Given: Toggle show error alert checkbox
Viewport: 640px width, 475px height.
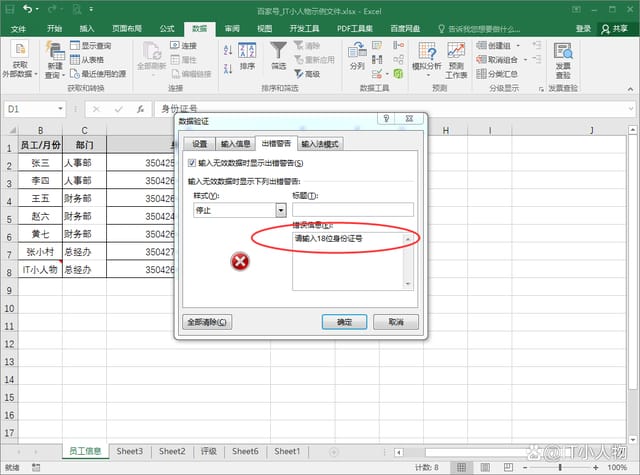Looking at the screenshot, I should [x=192, y=163].
